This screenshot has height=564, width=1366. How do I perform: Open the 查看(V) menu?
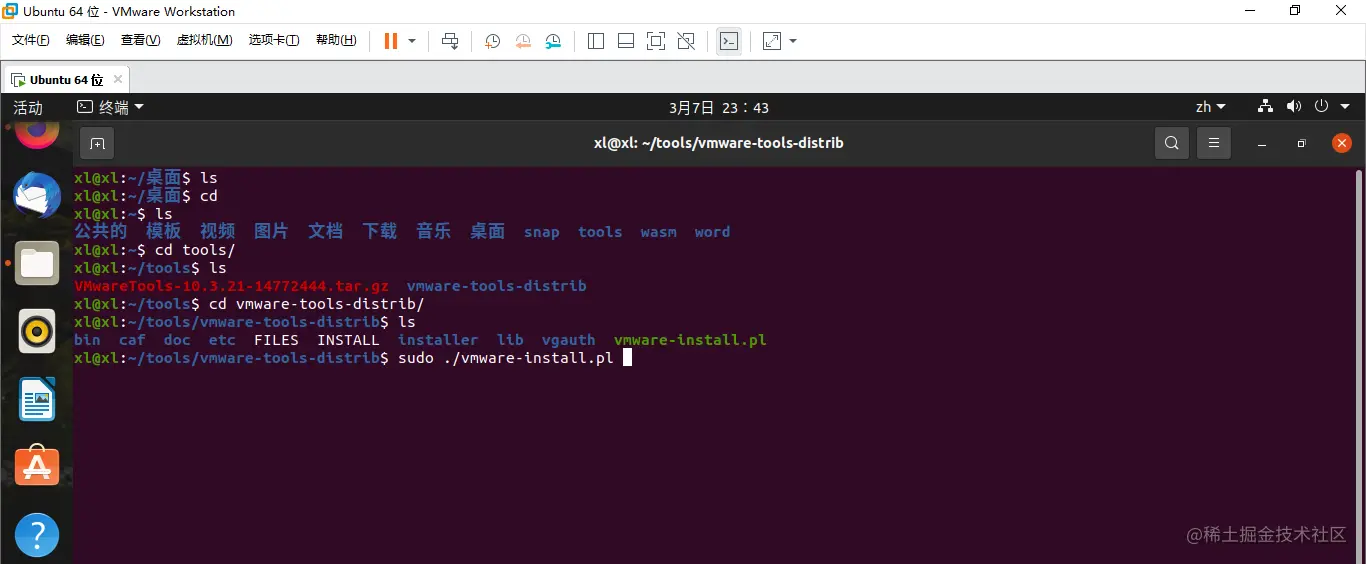coord(140,40)
